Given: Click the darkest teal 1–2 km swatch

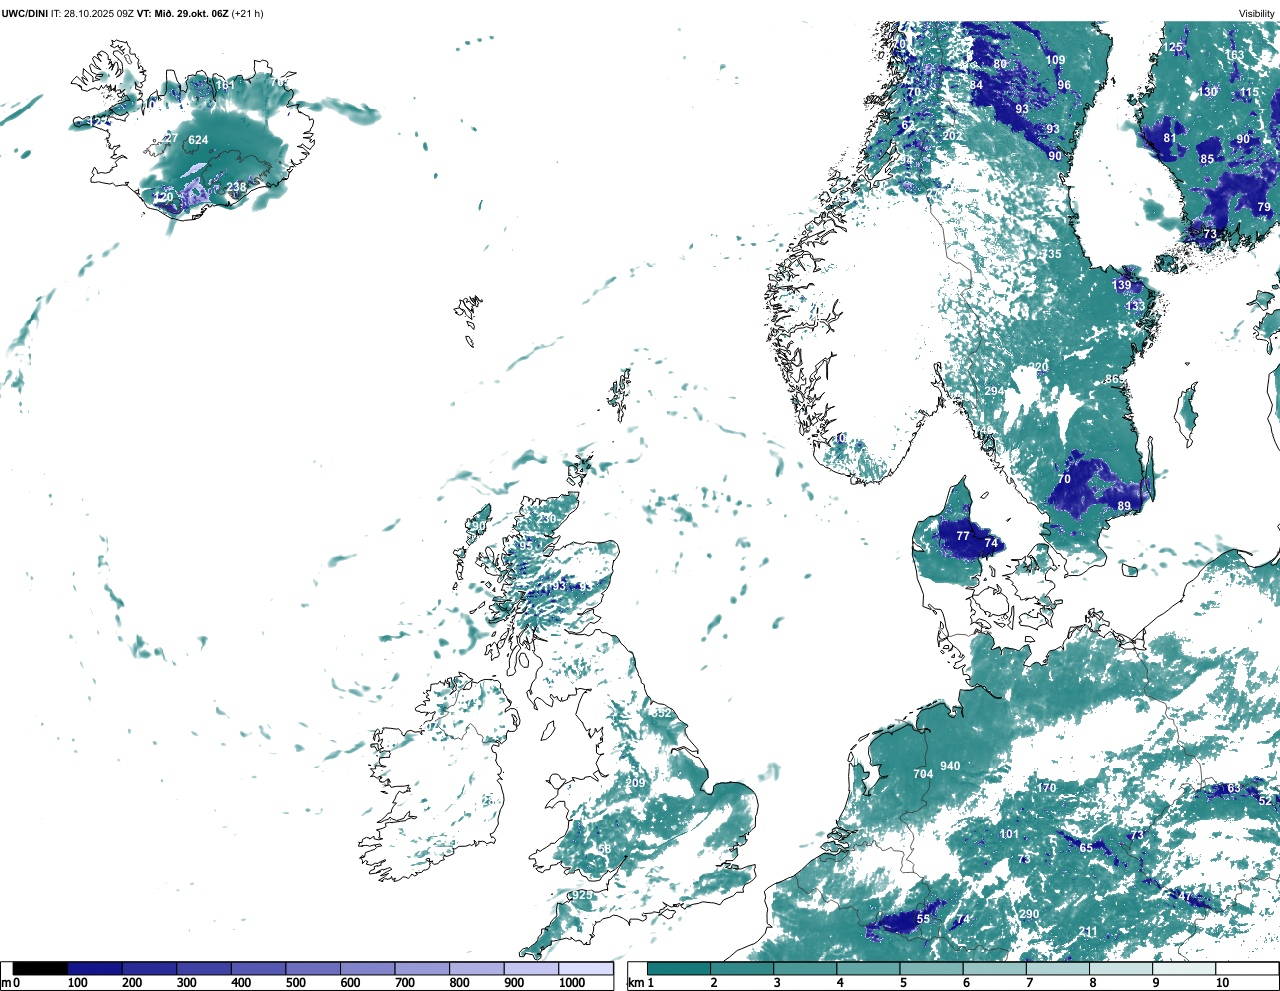Looking at the screenshot, I should pos(679,968).
